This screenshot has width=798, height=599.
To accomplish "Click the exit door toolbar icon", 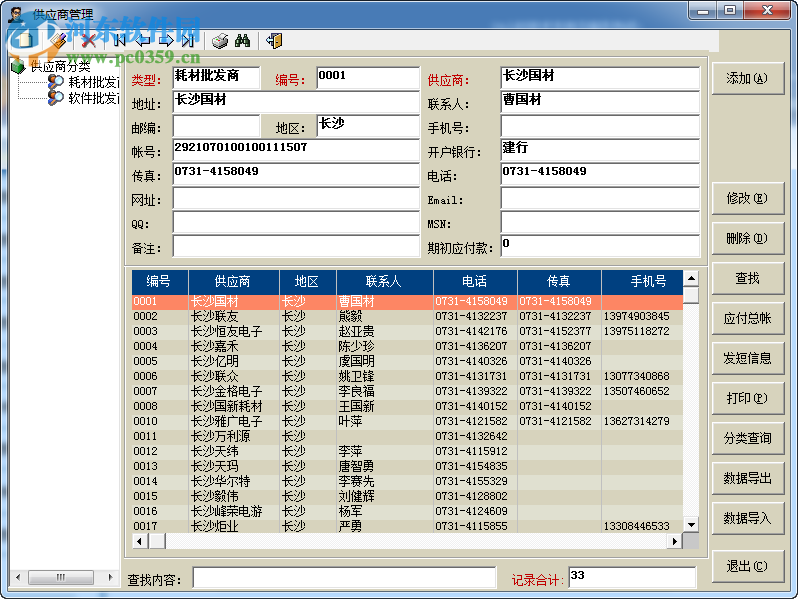I will click(x=274, y=41).
